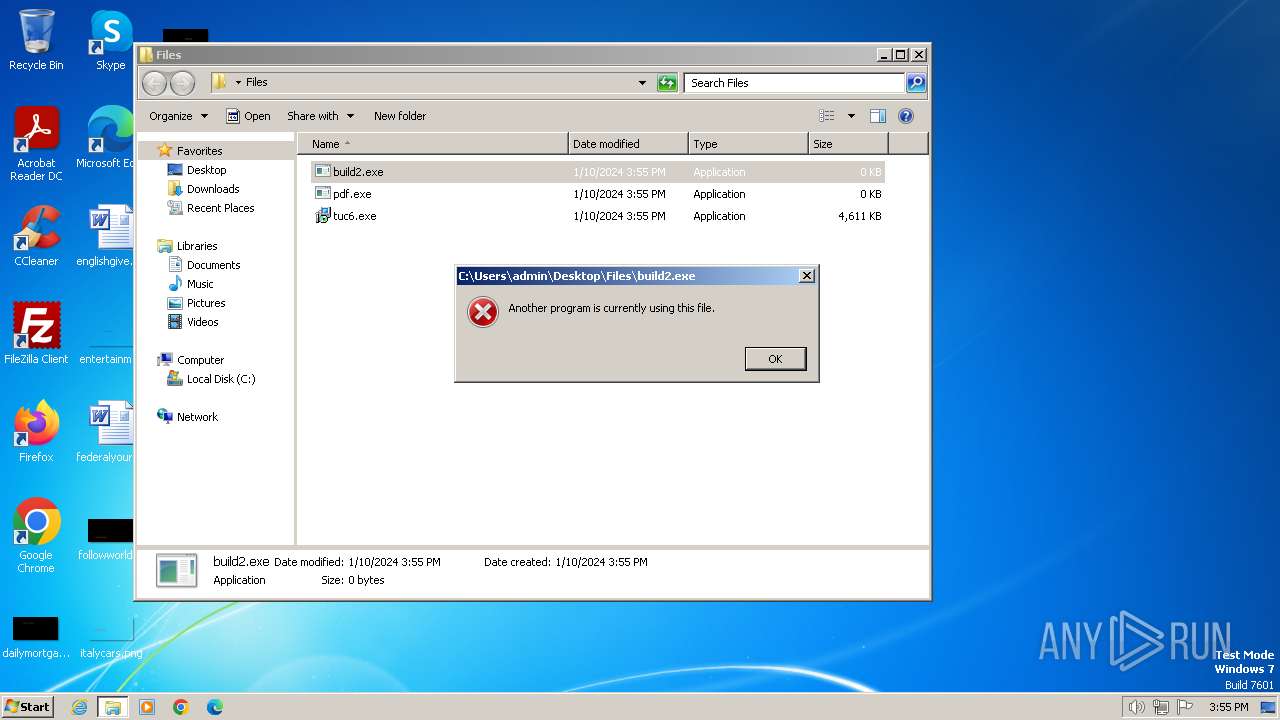Click the Open toolbar button
Viewport: 1280px width, 720px height.
[248, 116]
